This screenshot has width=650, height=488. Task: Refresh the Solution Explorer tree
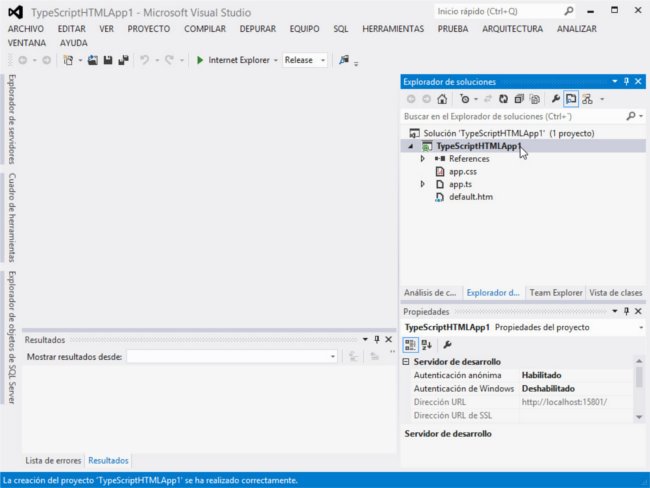click(x=503, y=99)
